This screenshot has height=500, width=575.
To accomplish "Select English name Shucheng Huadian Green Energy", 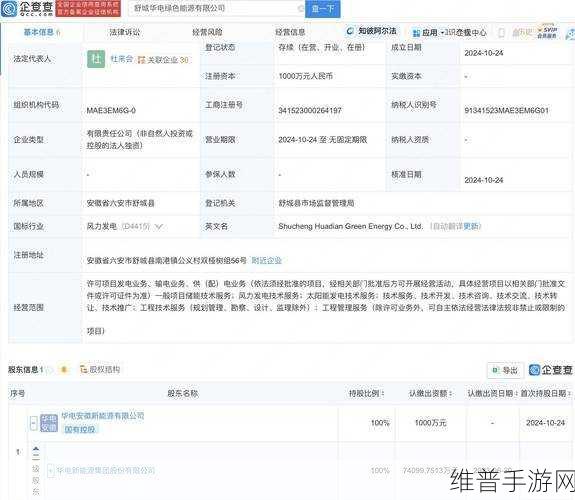I will click(351, 226).
